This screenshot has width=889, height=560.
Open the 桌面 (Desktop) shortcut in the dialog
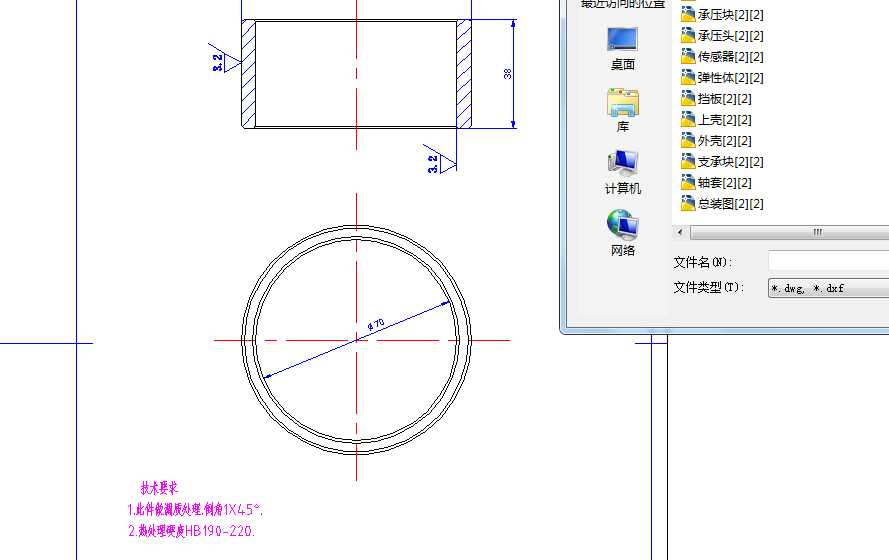click(623, 49)
